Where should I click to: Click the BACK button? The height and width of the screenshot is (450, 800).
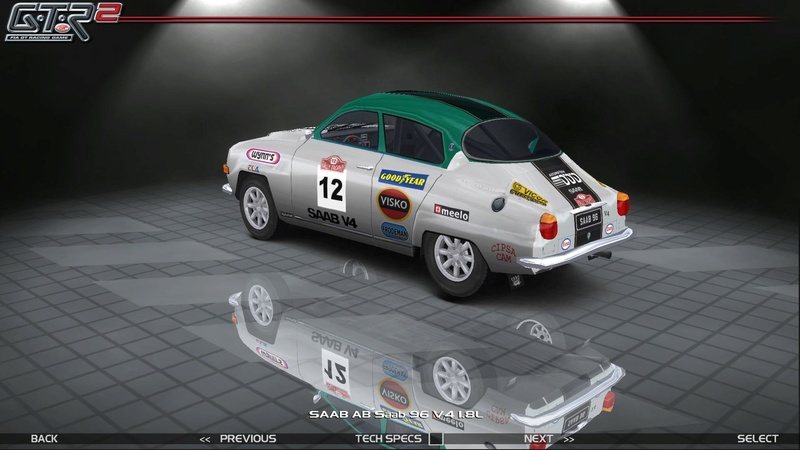(x=44, y=439)
